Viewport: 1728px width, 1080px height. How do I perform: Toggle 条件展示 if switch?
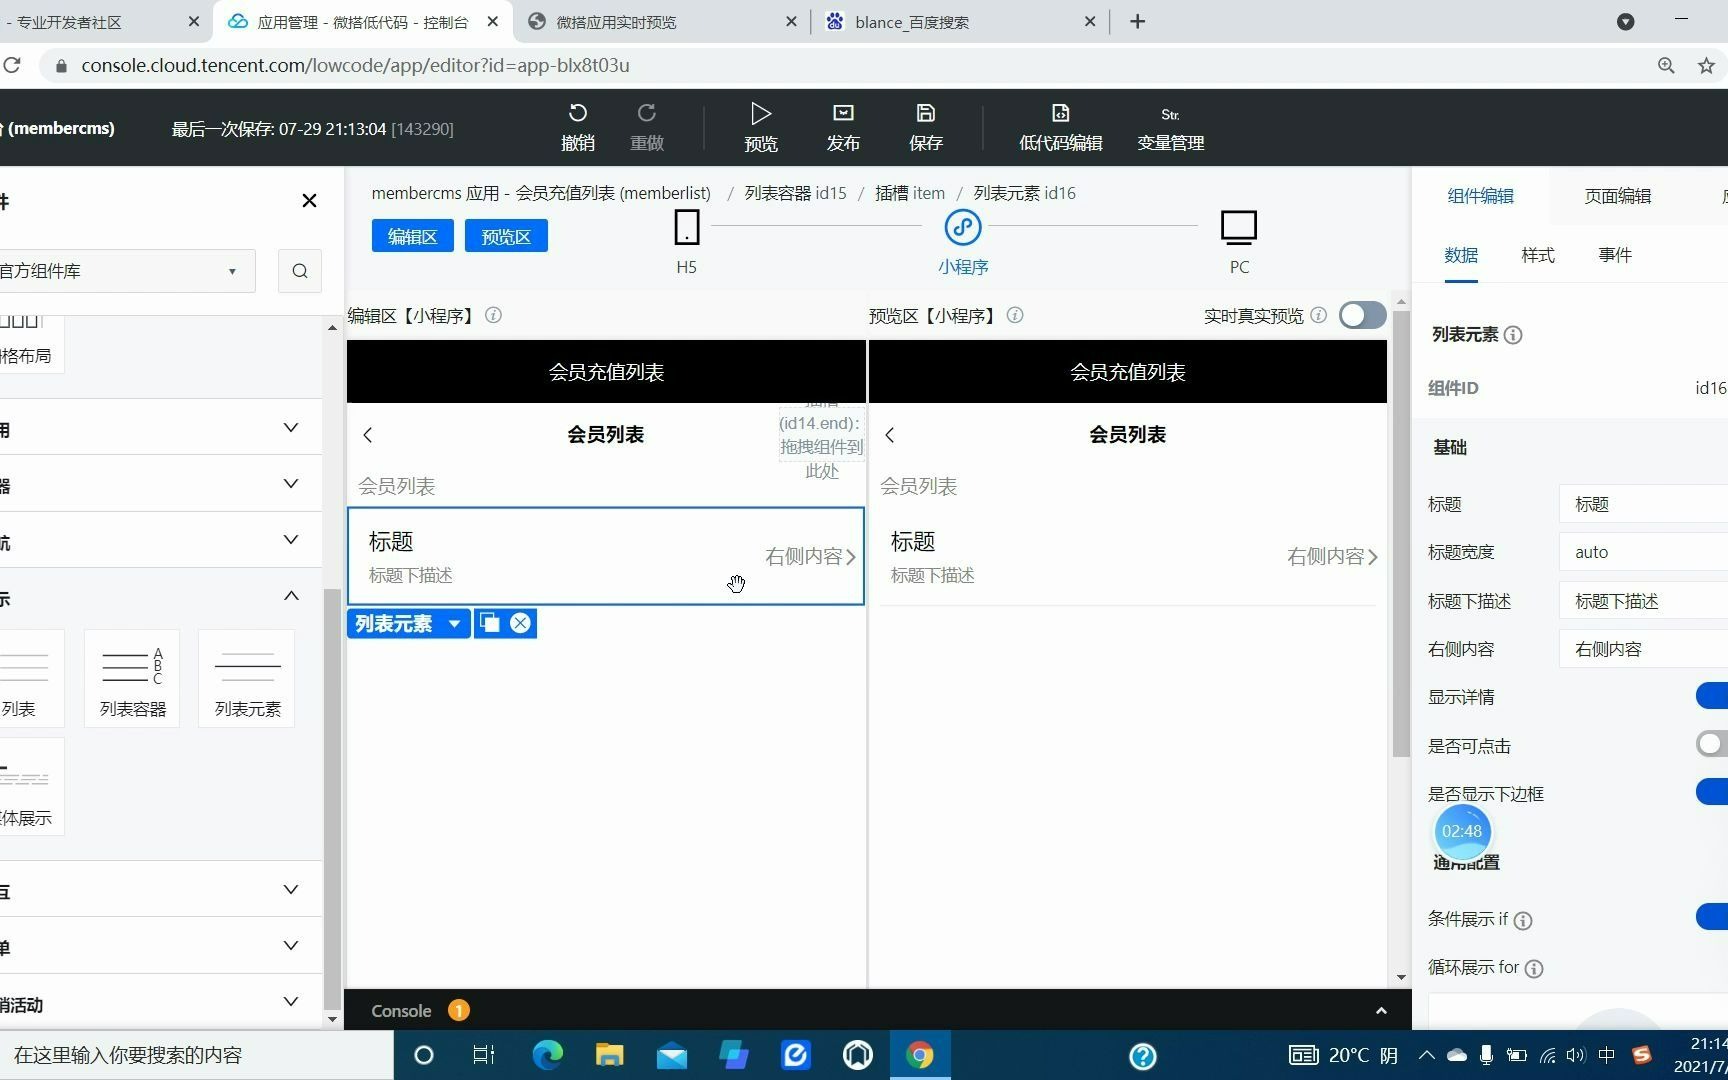click(x=1712, y=917)
